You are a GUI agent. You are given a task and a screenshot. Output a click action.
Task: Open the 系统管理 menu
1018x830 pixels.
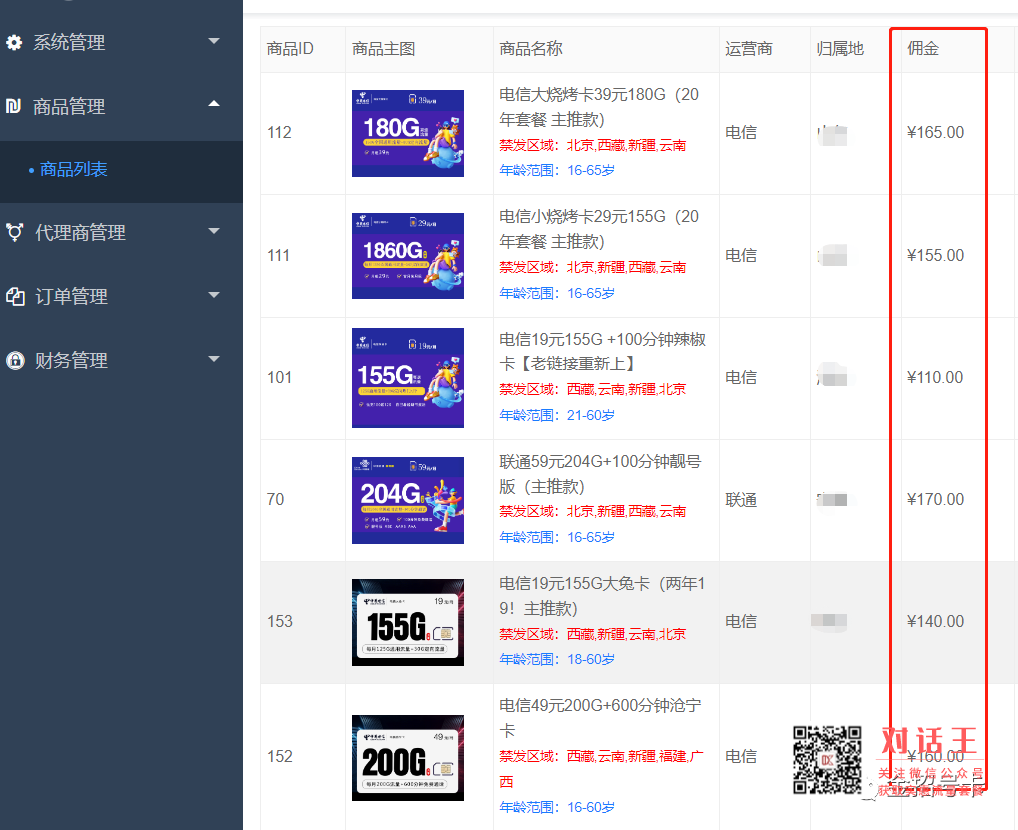pyautogui.click(x=121, y=42)
